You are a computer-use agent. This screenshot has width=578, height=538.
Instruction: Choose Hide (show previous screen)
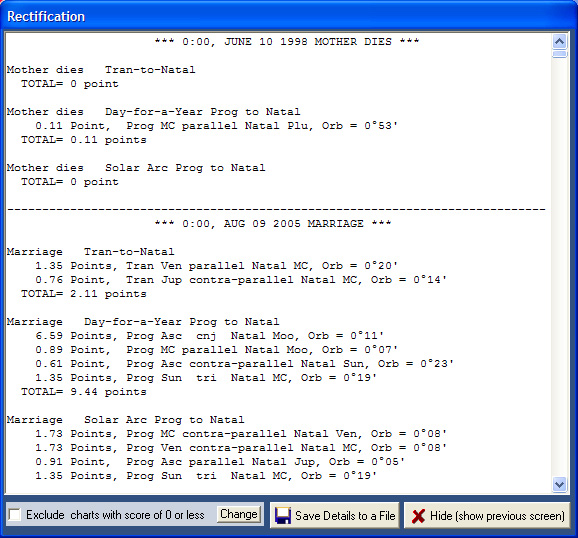coord(487,516)
